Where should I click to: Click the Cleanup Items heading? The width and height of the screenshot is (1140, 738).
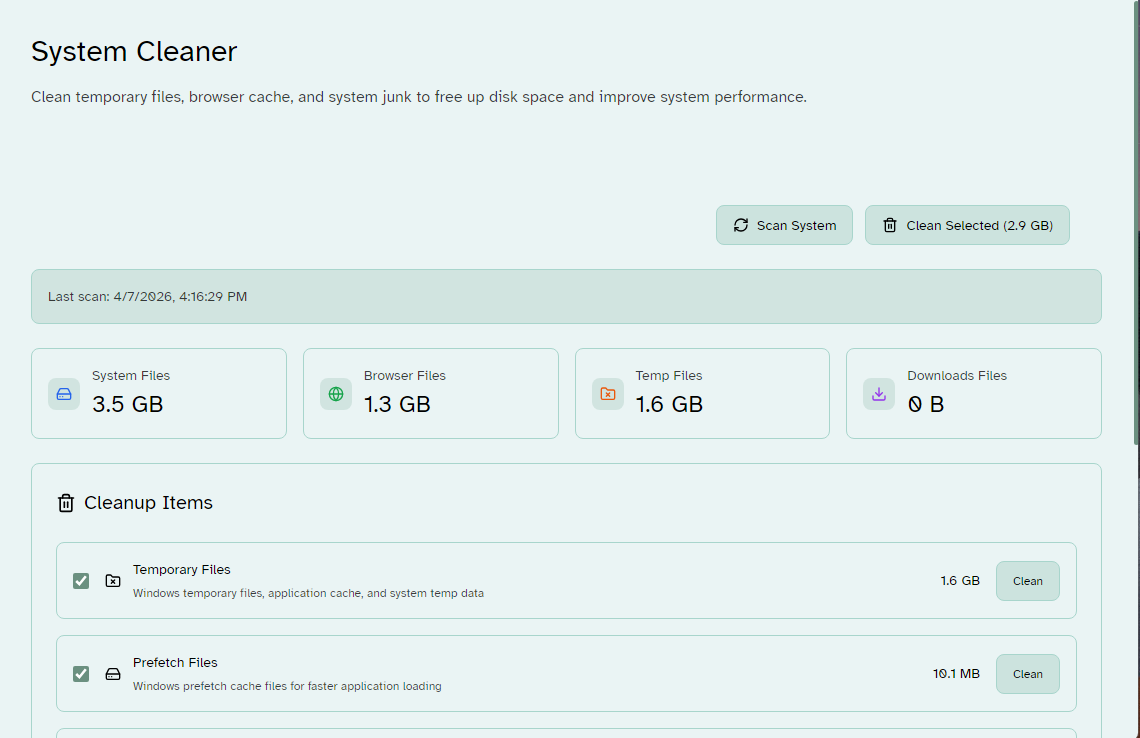tap(148, 503)
